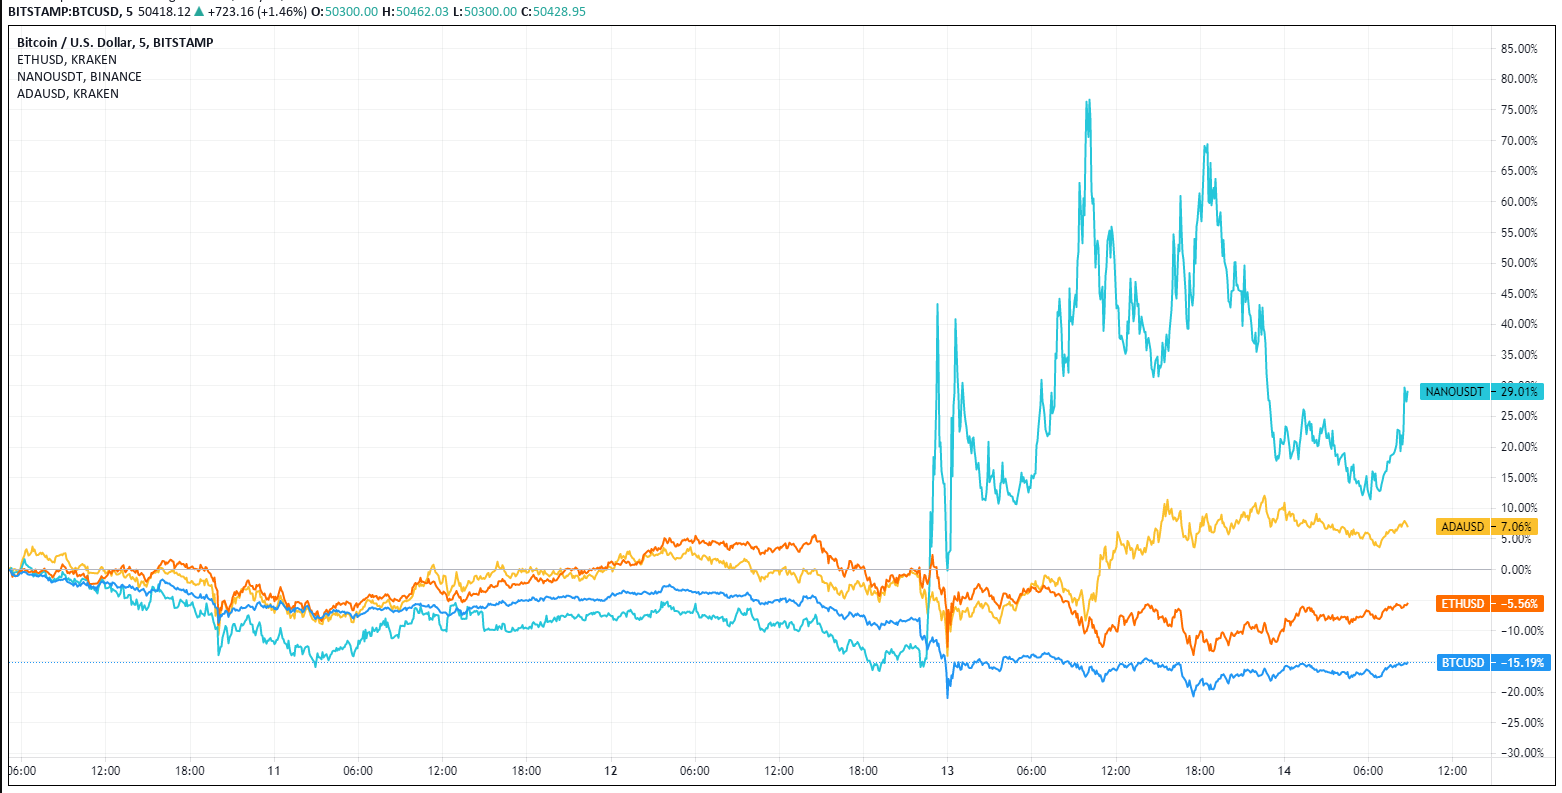
Task: Click the highest NANOUSDT peak on the chart
Action: point(1088,100)
